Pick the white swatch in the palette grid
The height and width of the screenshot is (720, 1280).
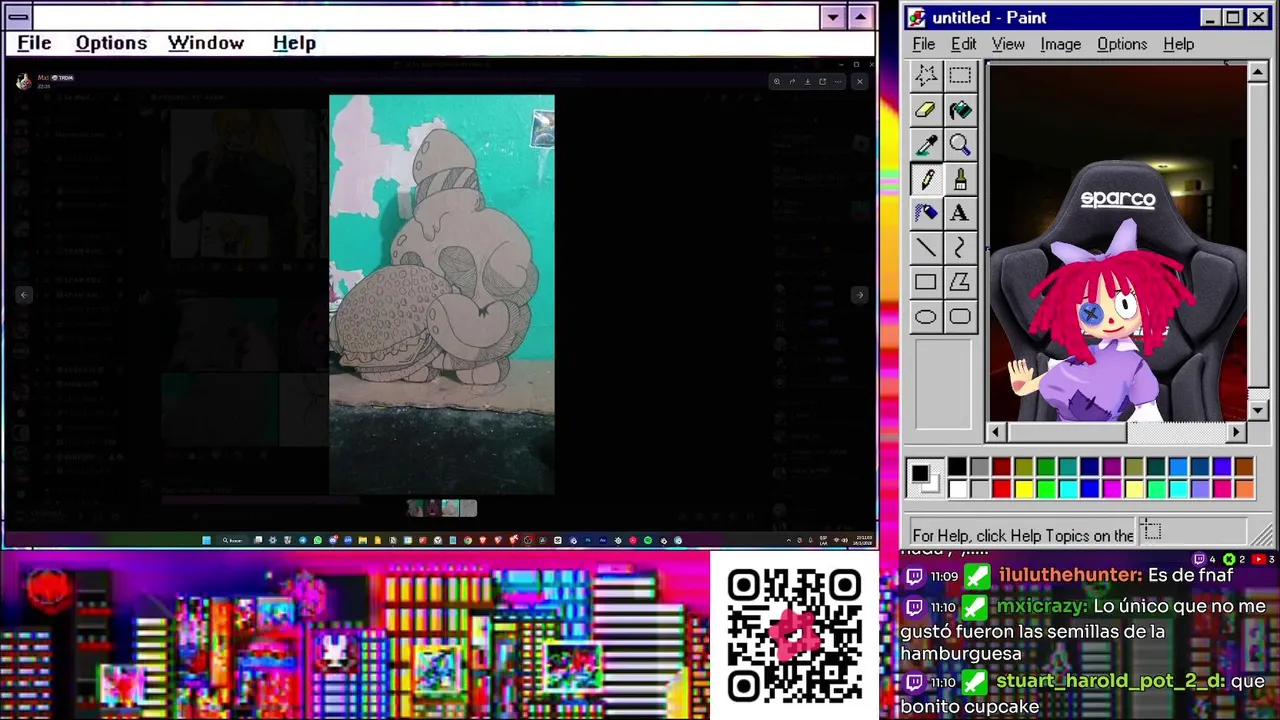click(x=957, y=489)
